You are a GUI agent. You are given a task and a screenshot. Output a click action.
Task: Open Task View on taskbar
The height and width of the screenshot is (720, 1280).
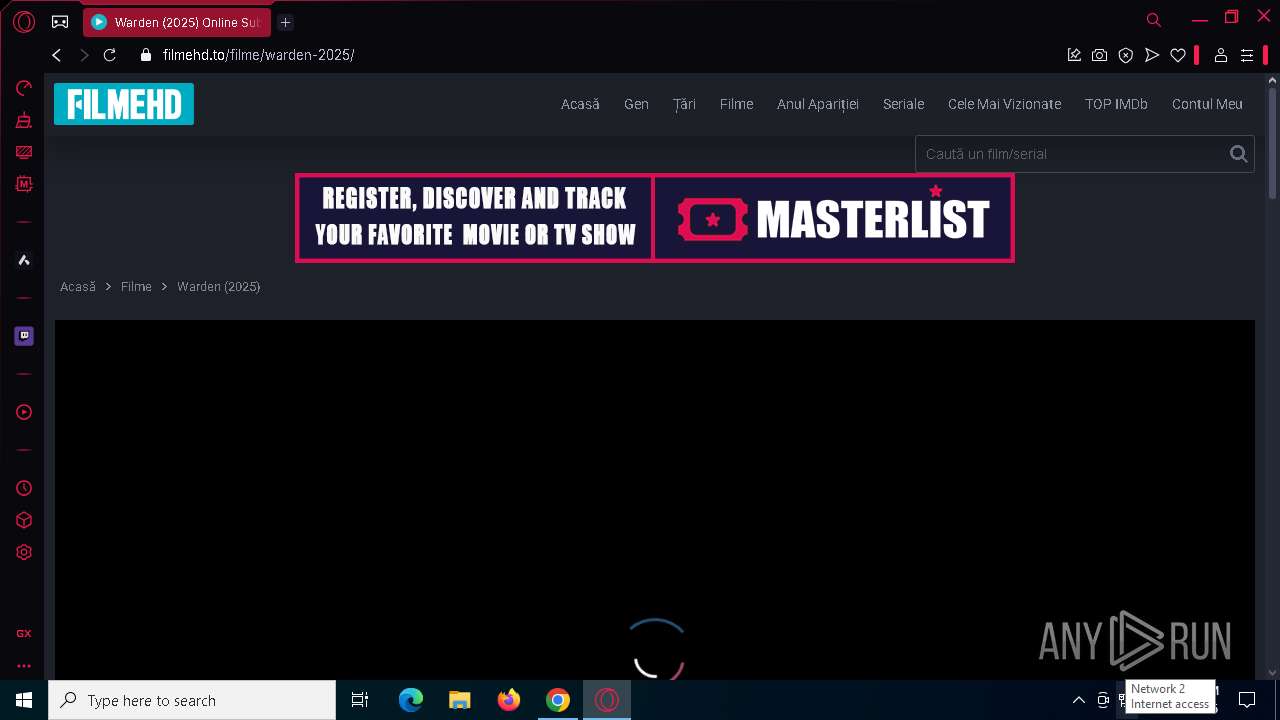(360, 700)
